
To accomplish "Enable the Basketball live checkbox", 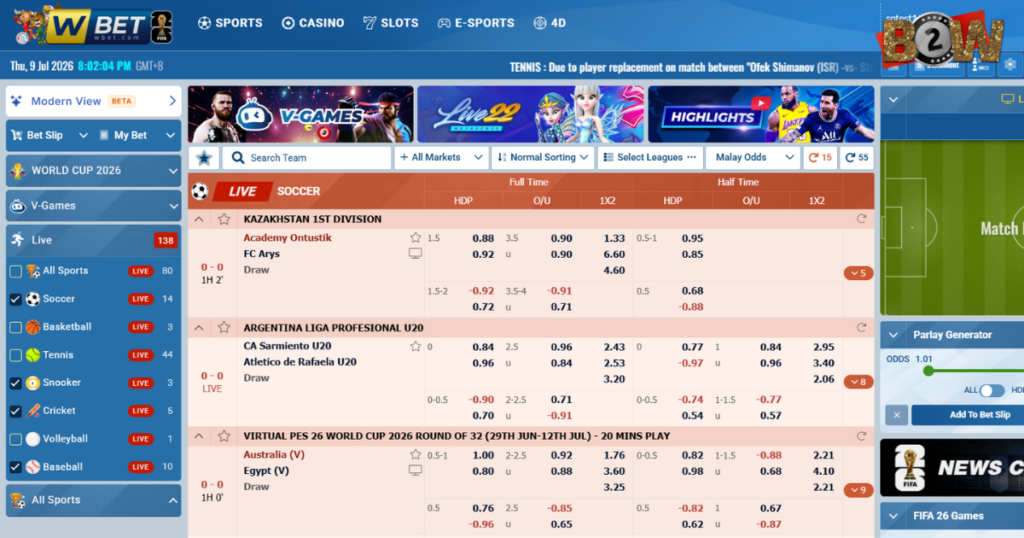I will (x=16, y=327).
